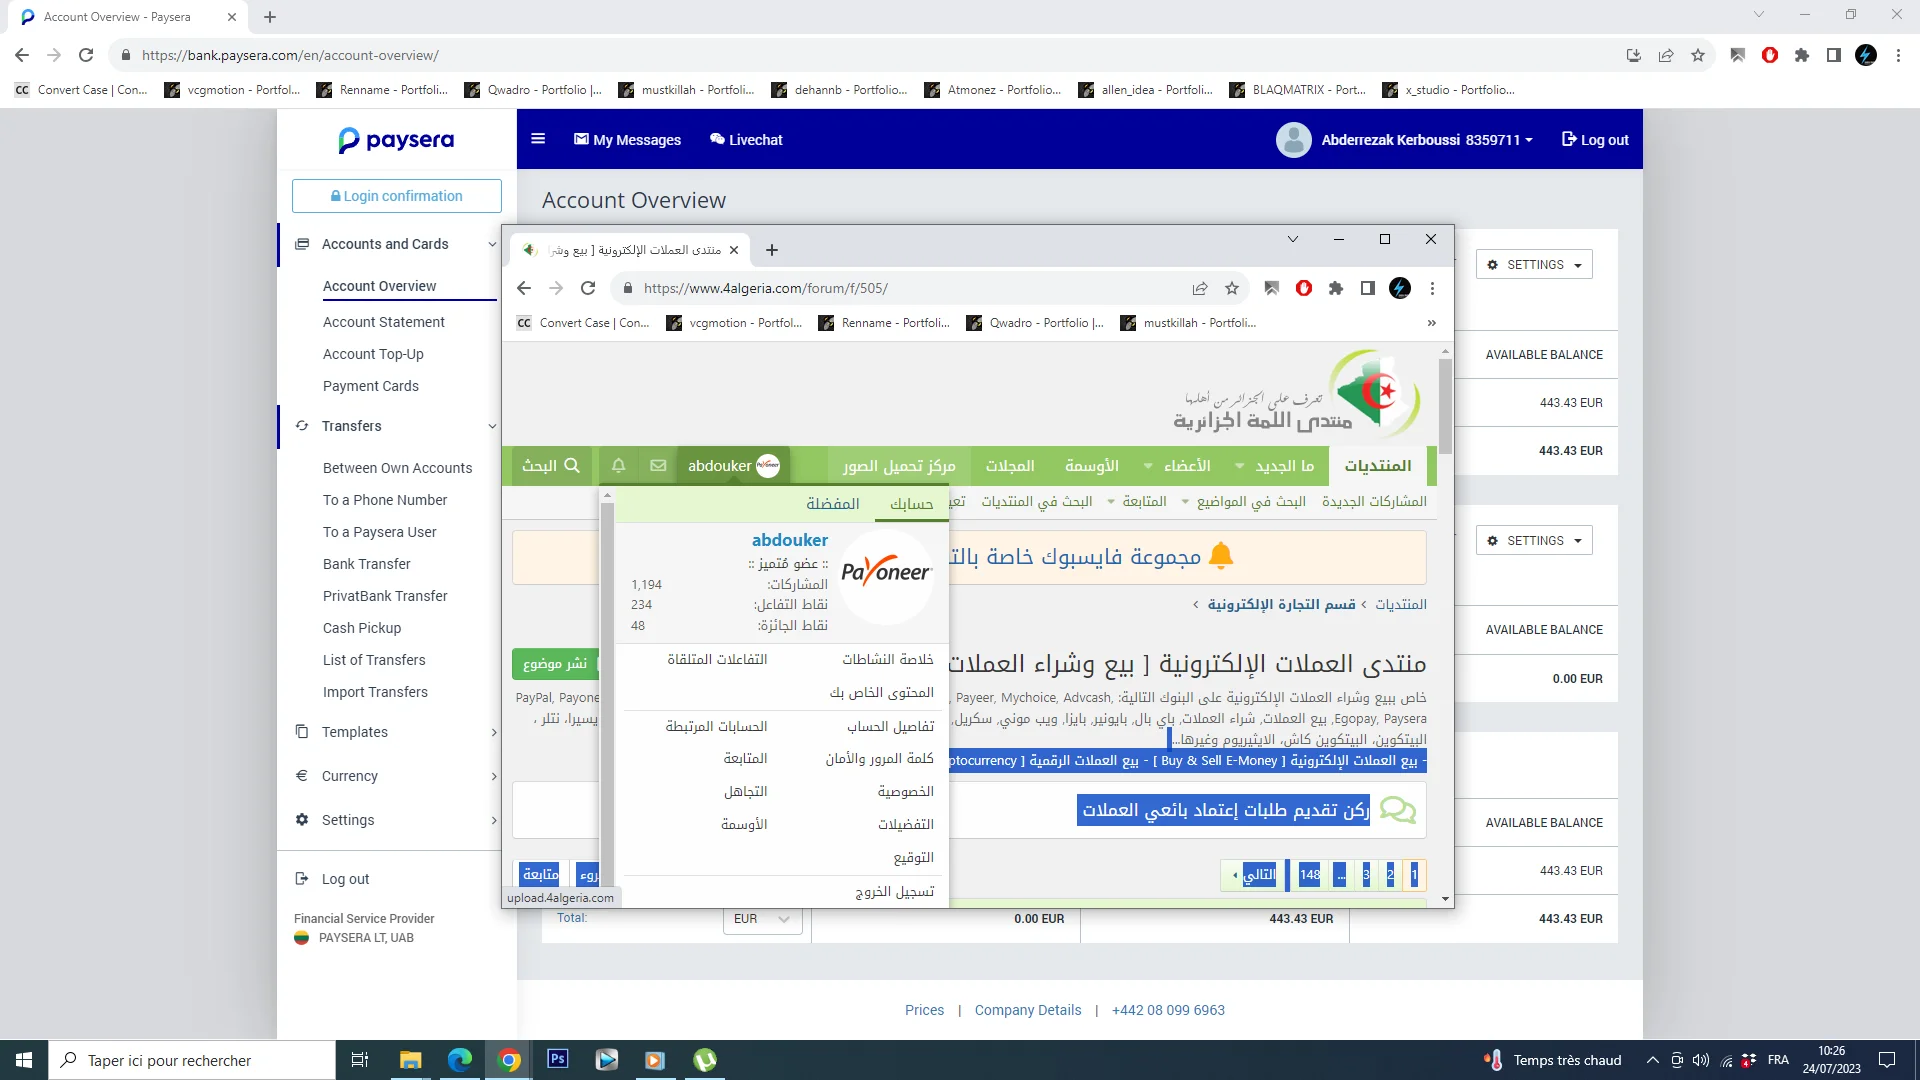Open Photoshop from the taskbar
This screenshot has height=1080, width=1920.
558,1059
